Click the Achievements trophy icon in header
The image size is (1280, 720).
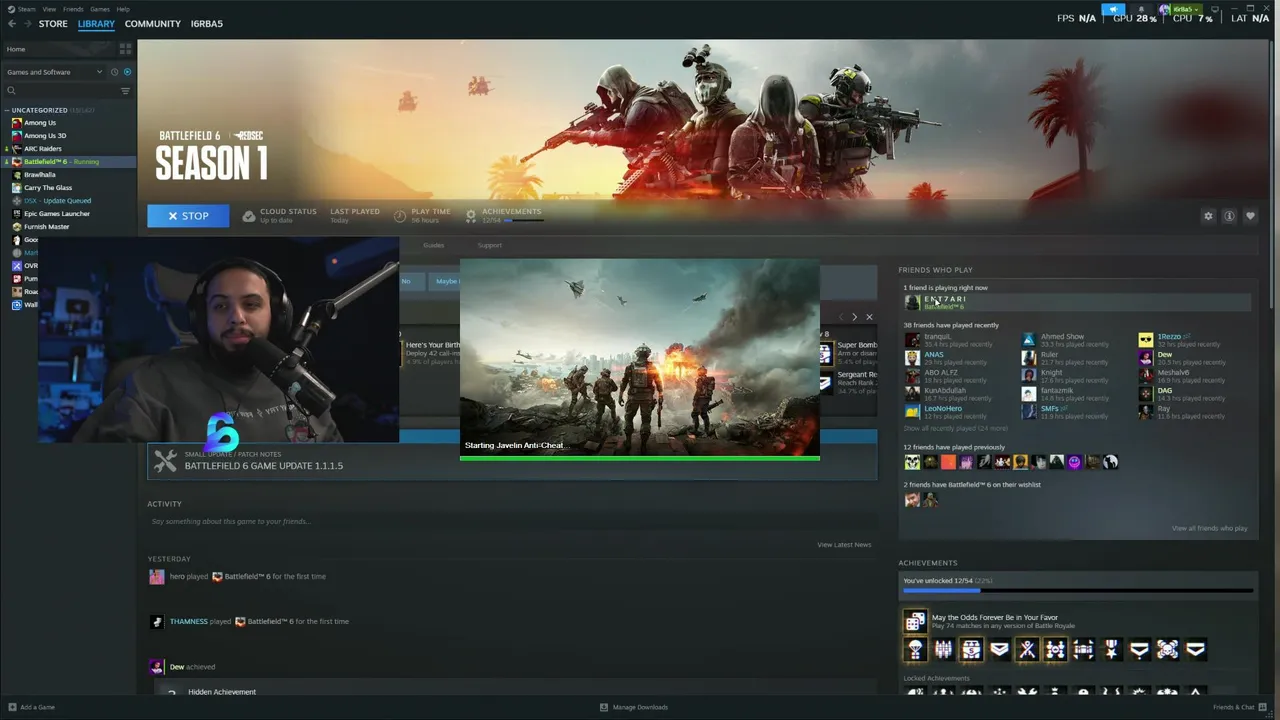coord(471,216)
